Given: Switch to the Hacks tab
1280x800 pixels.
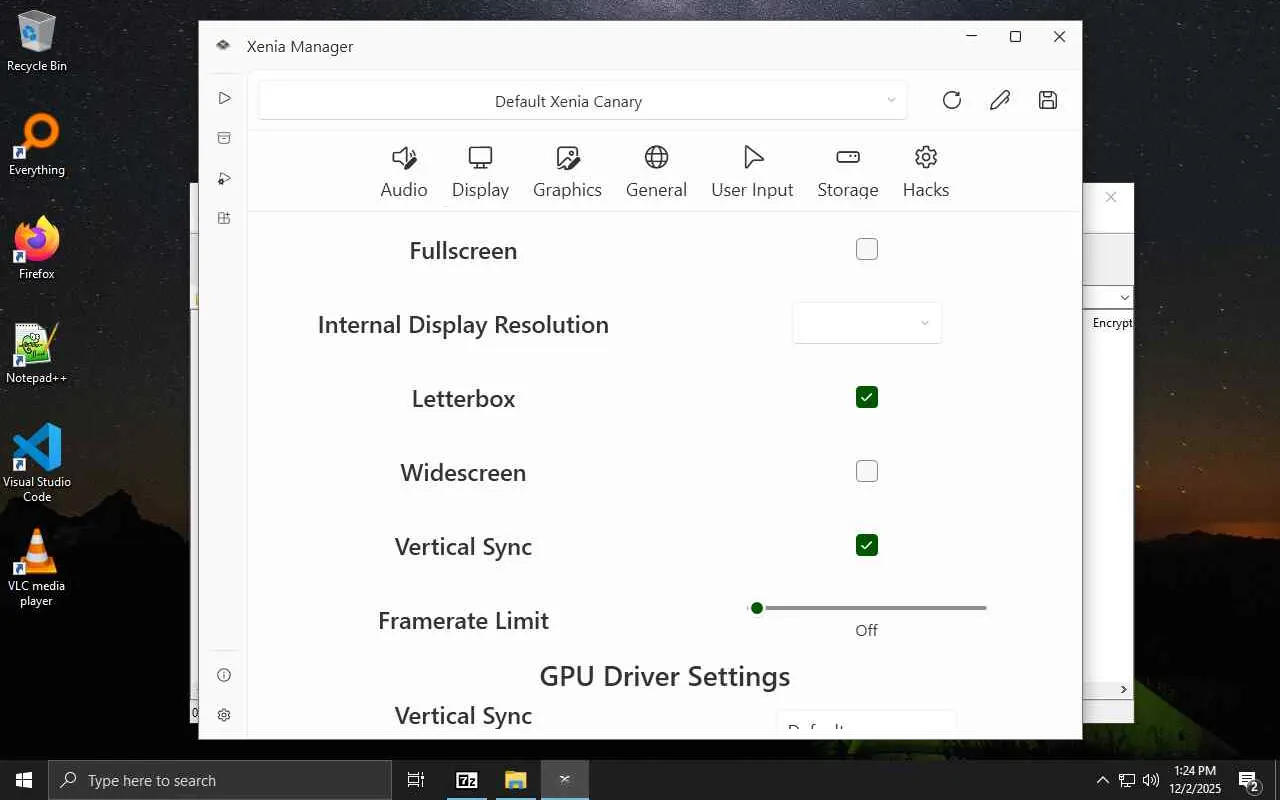Looking at the screenshot, I should coord(926,172).
